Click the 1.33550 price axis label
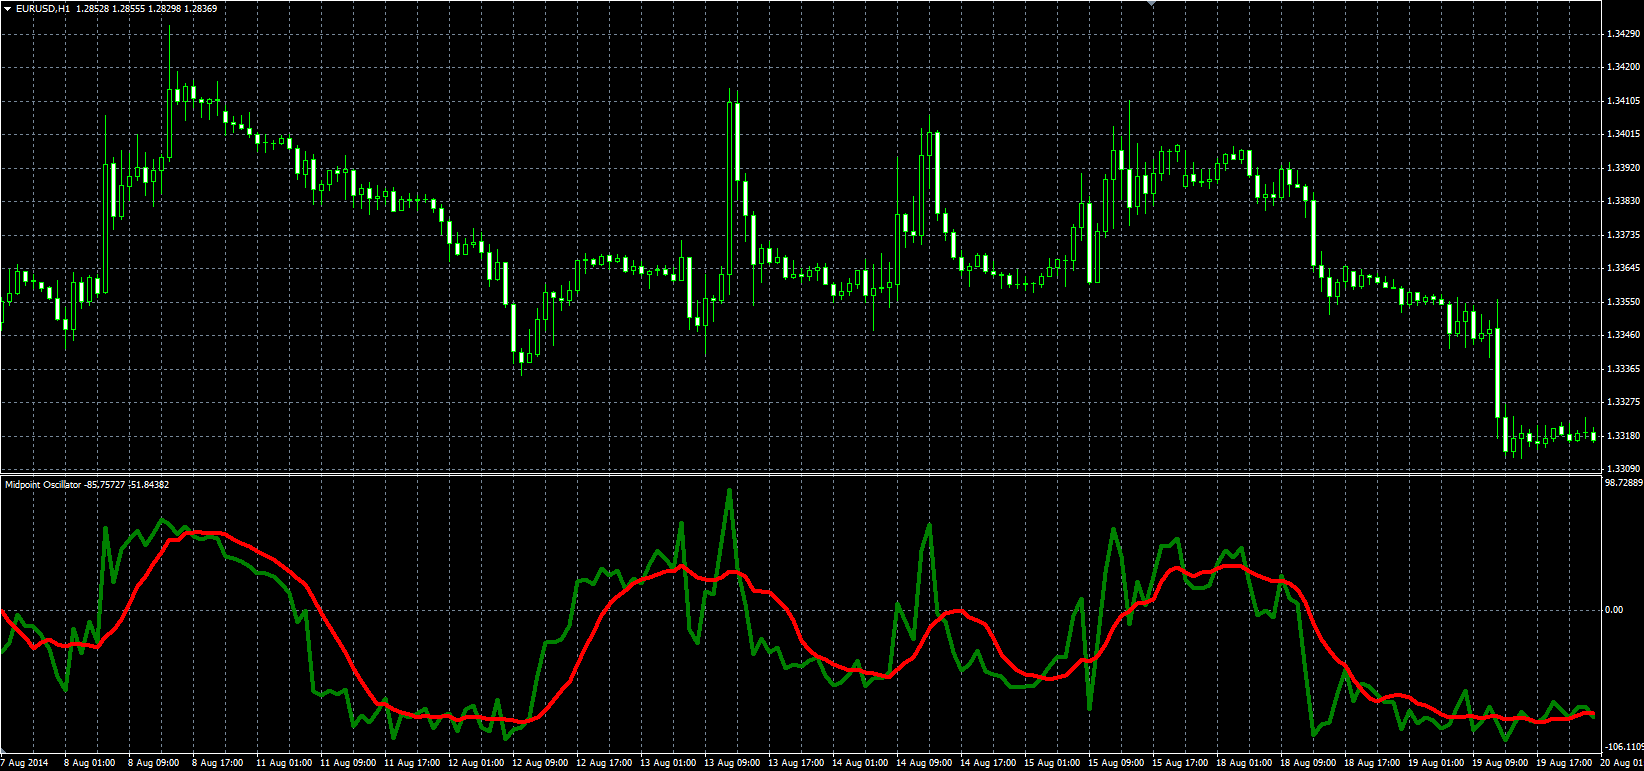Image resolution: width=1644 pixels, height=771 pixels. pos(1623,302)
